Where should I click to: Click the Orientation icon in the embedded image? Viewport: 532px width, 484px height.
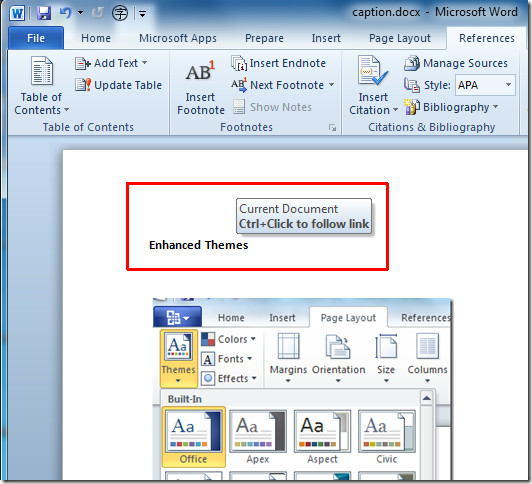(x=338, y=347)
